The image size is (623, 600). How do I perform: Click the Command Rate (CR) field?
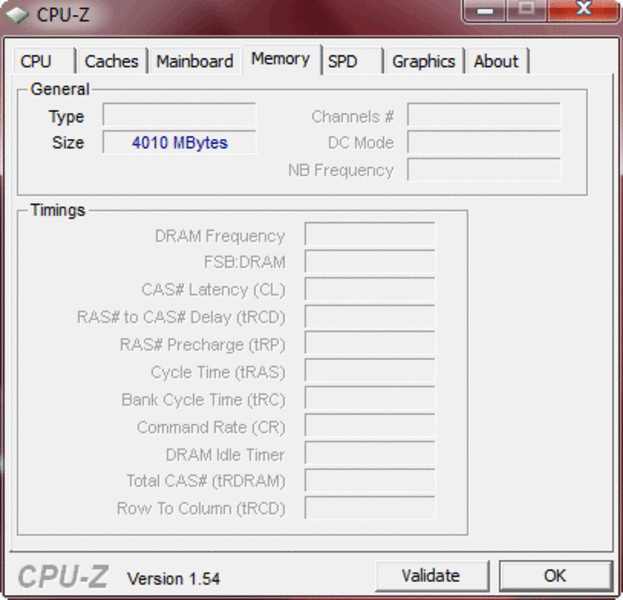(370, 426)
